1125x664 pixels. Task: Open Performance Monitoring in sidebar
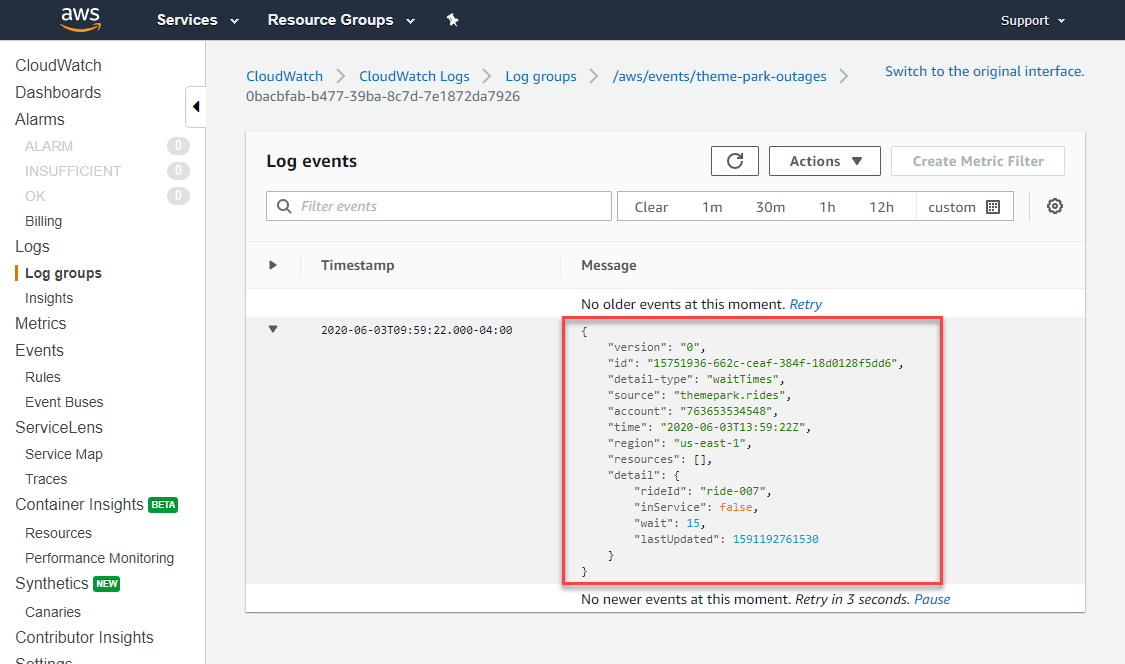point(99,558)
